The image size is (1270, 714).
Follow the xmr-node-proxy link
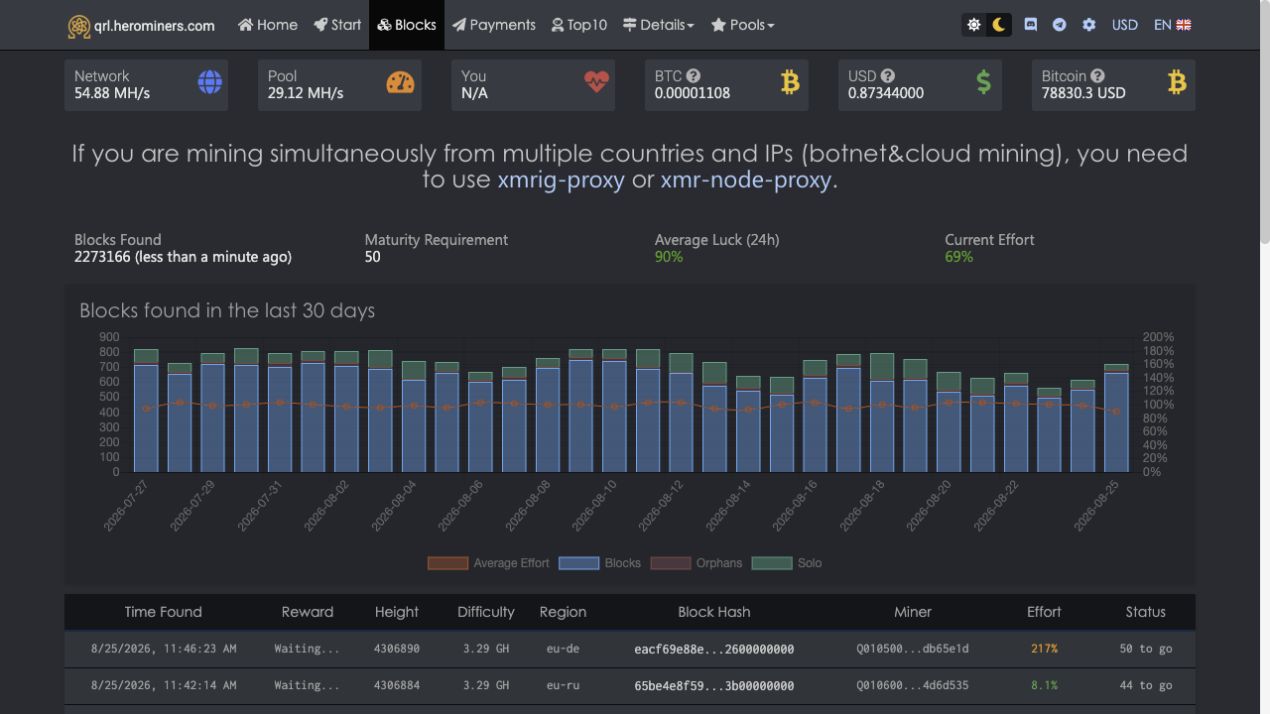[746, 180]
